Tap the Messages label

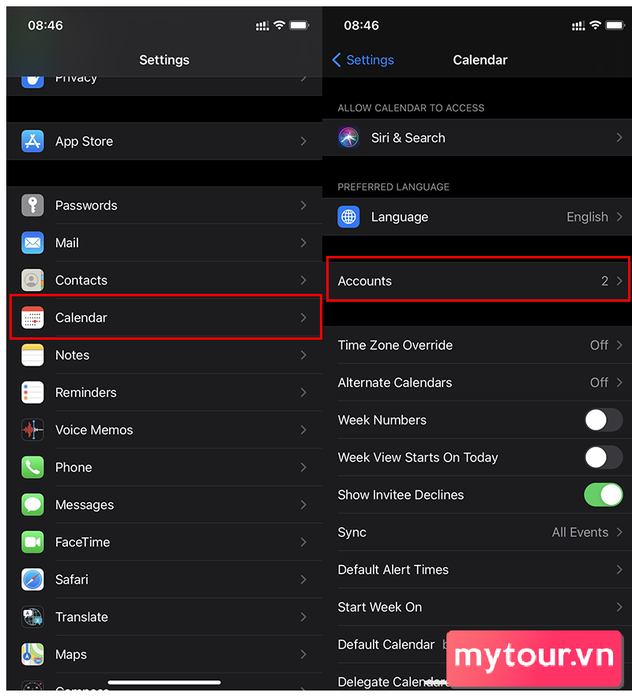point(84,505)
